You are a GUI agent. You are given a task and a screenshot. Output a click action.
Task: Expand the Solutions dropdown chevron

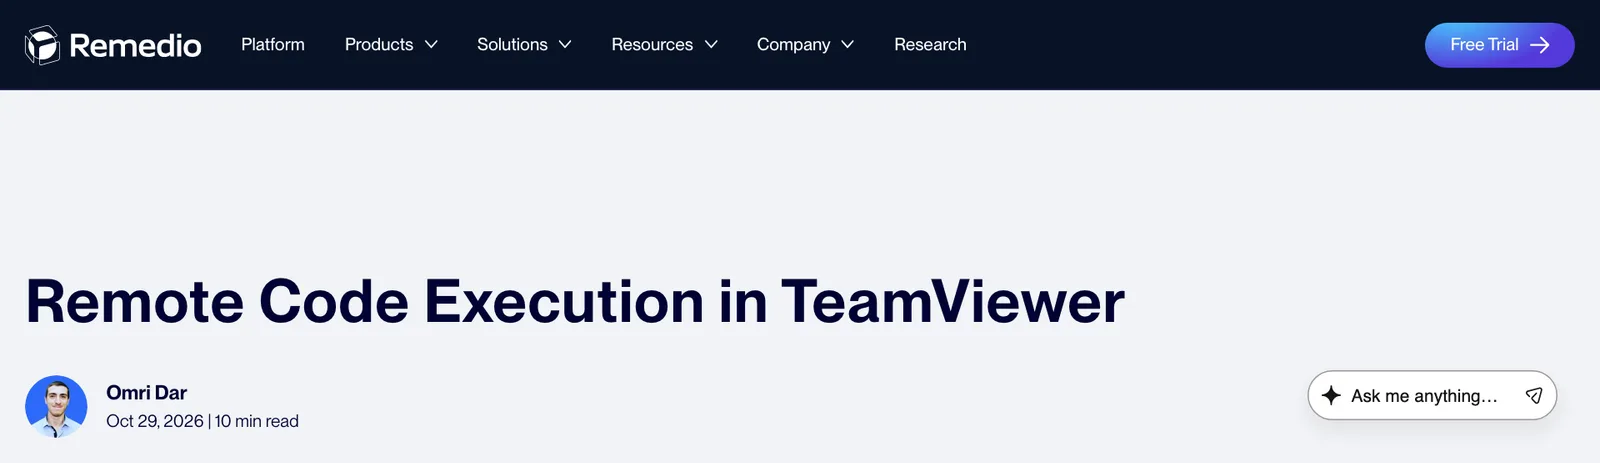pos(565,45)
